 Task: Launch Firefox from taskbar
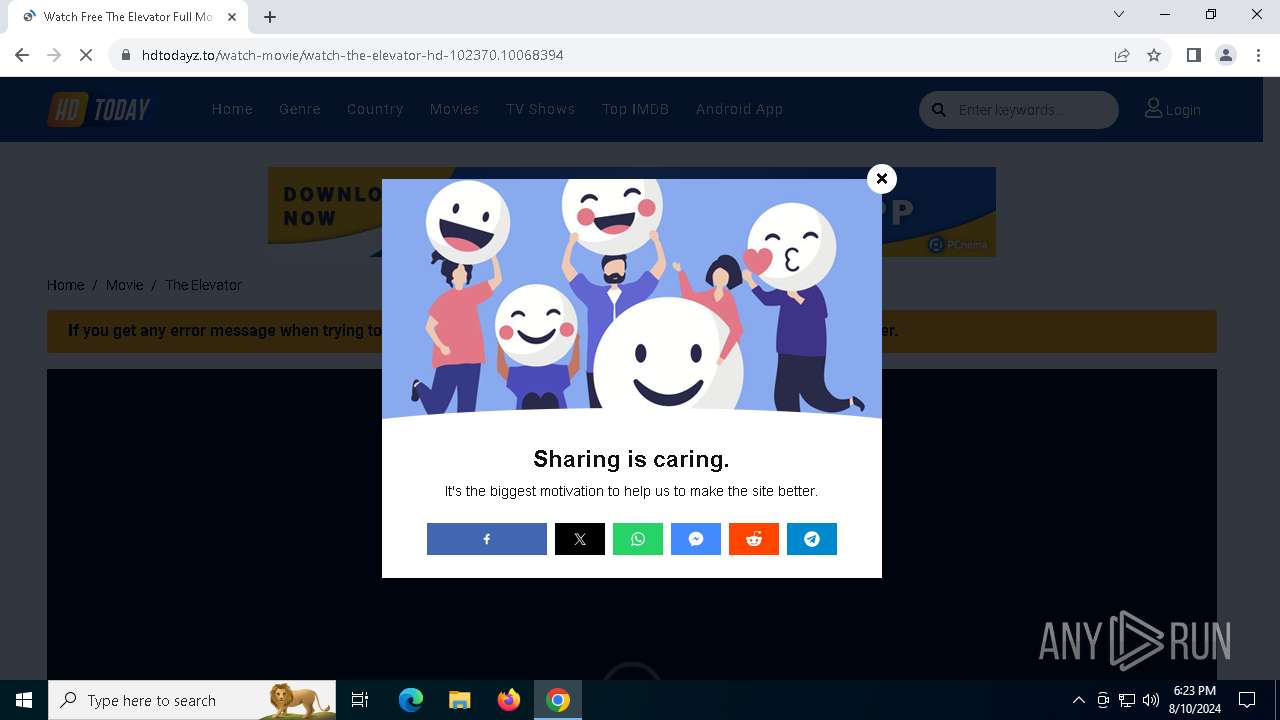509,700
